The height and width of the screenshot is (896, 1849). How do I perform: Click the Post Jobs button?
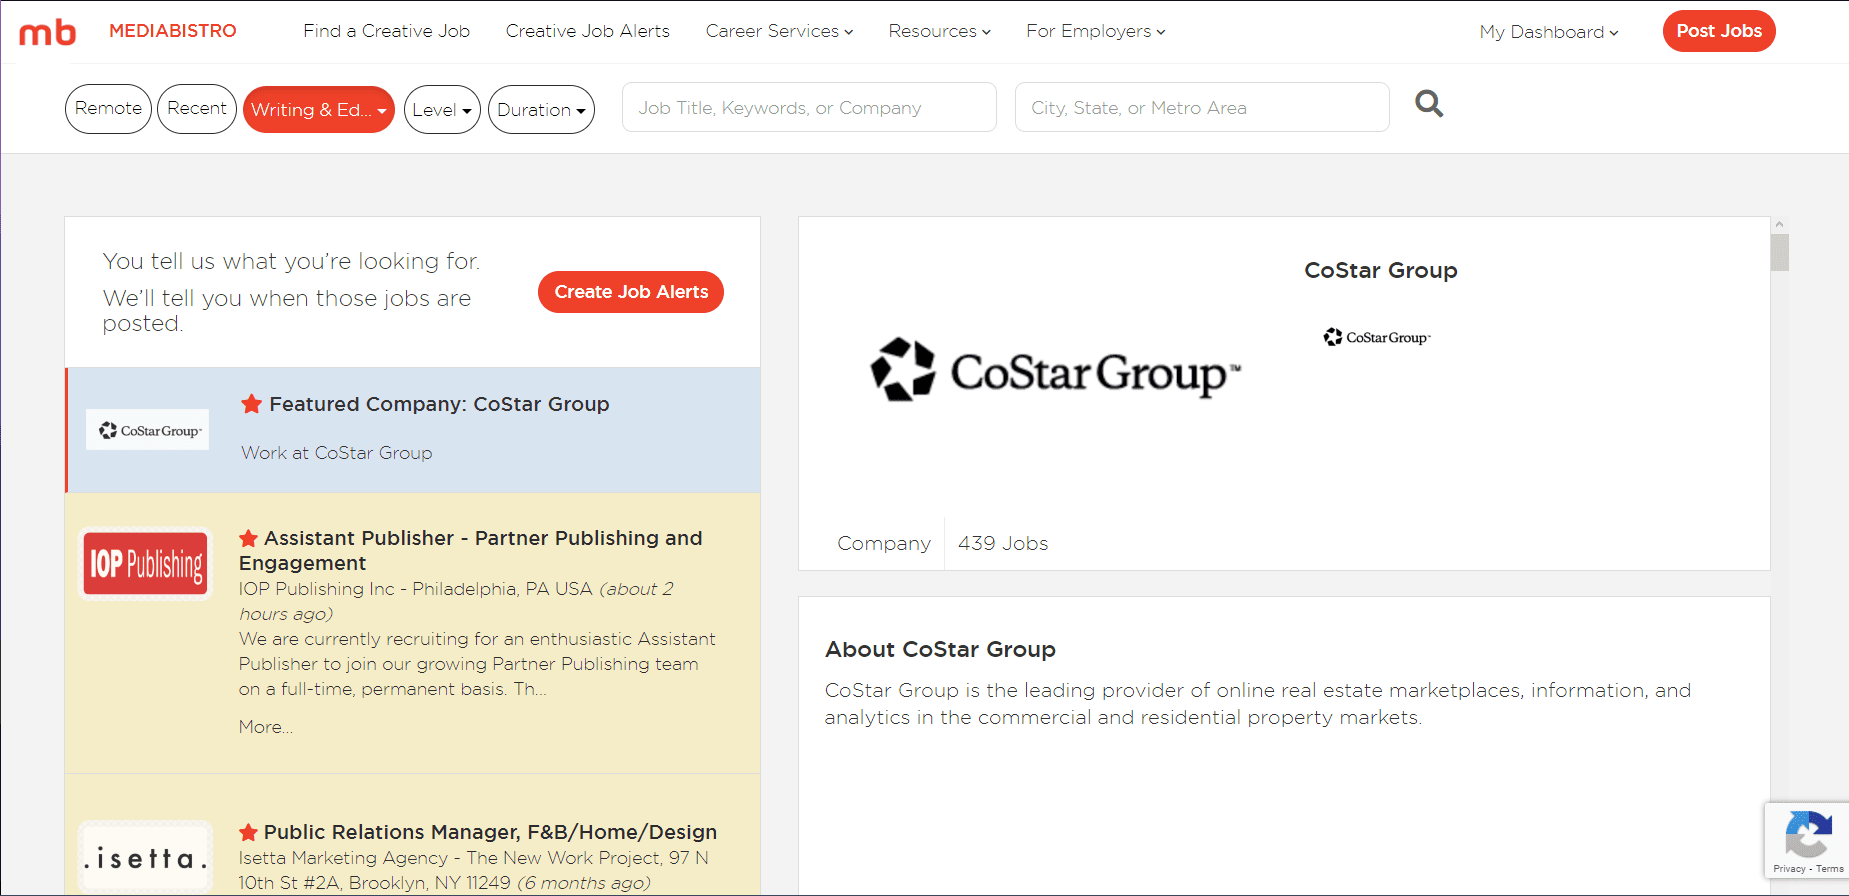click(x=1718, y=31)
